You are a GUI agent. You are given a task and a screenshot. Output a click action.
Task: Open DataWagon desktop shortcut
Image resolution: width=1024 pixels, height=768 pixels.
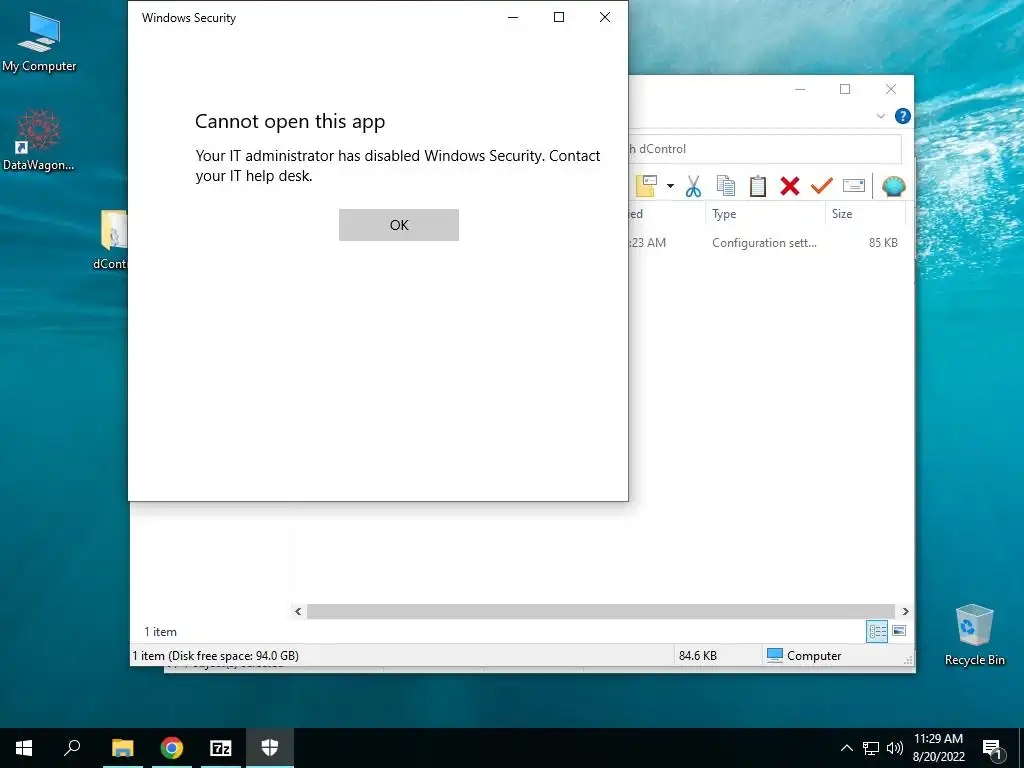39,140
